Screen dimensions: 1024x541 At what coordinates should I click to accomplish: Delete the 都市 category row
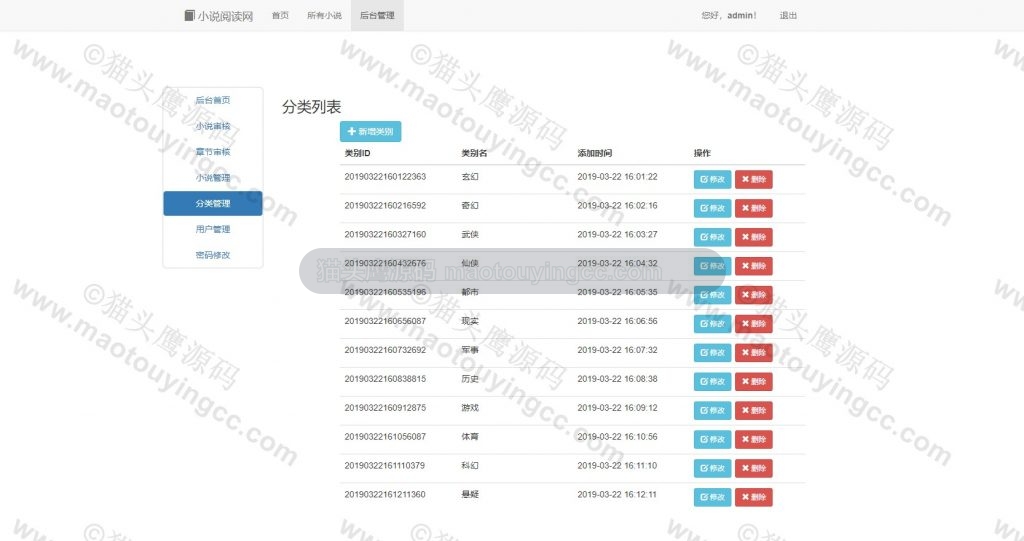[754, 295]
